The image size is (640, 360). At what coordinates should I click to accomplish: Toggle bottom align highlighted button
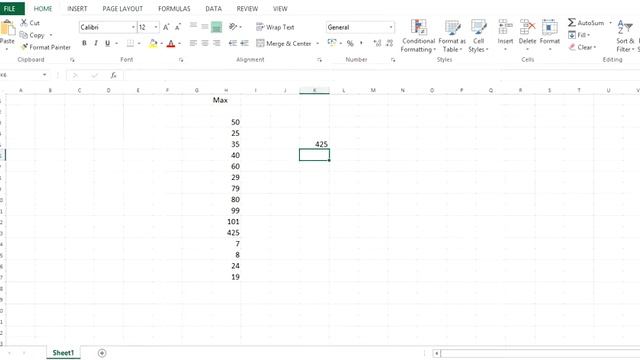tap(216, 27)
